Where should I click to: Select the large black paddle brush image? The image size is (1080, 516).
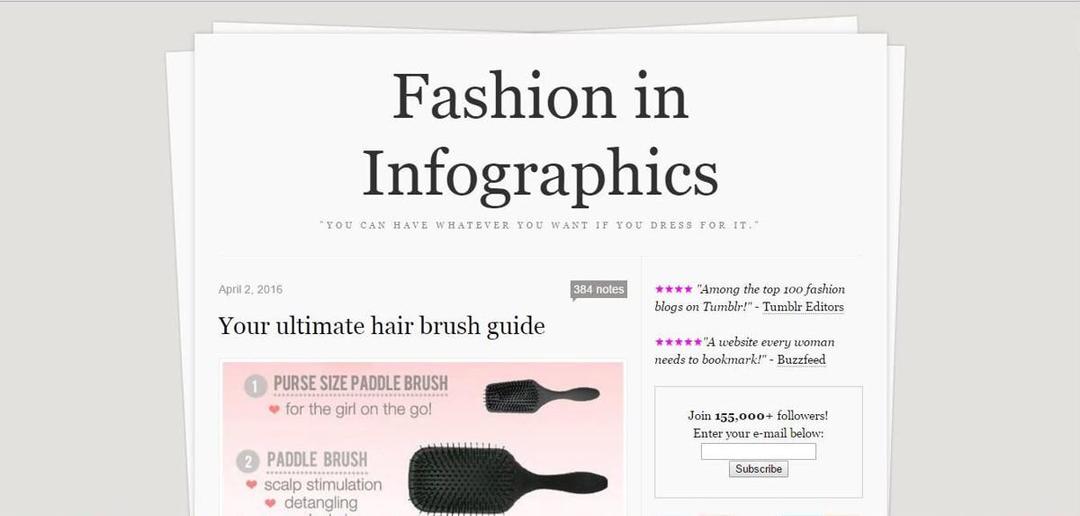(508, 477)
